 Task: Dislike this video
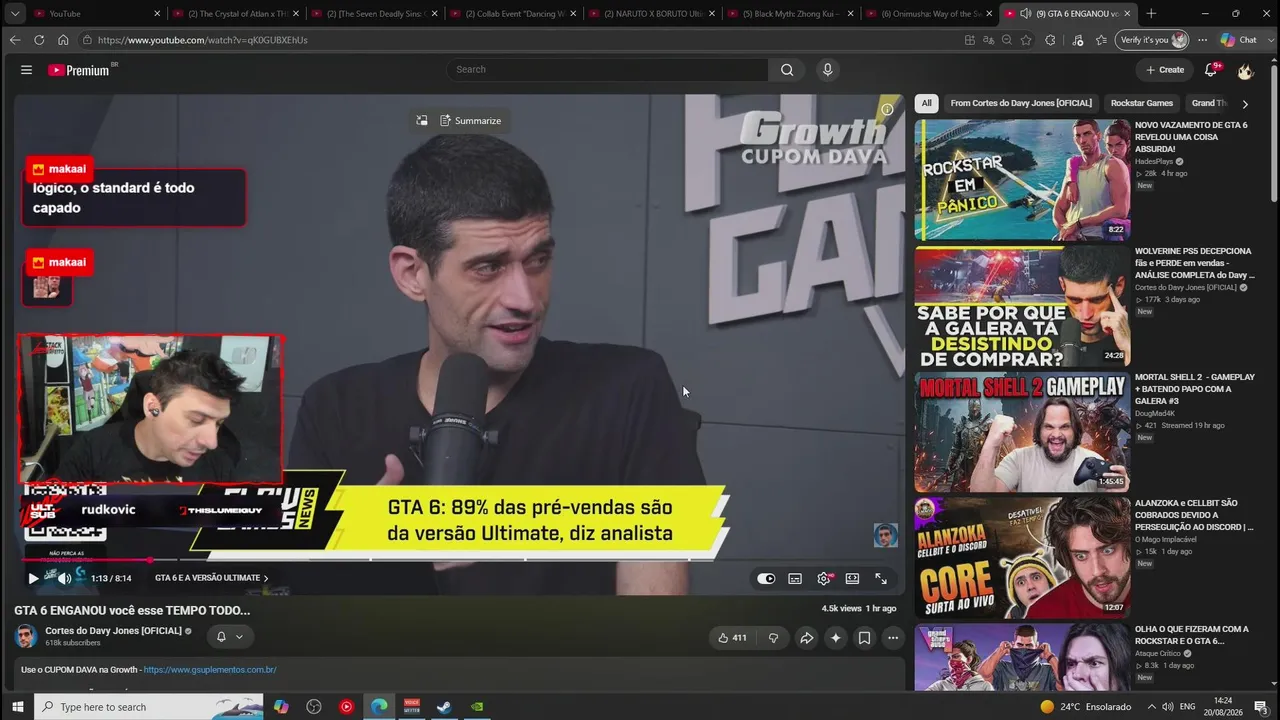773,638
